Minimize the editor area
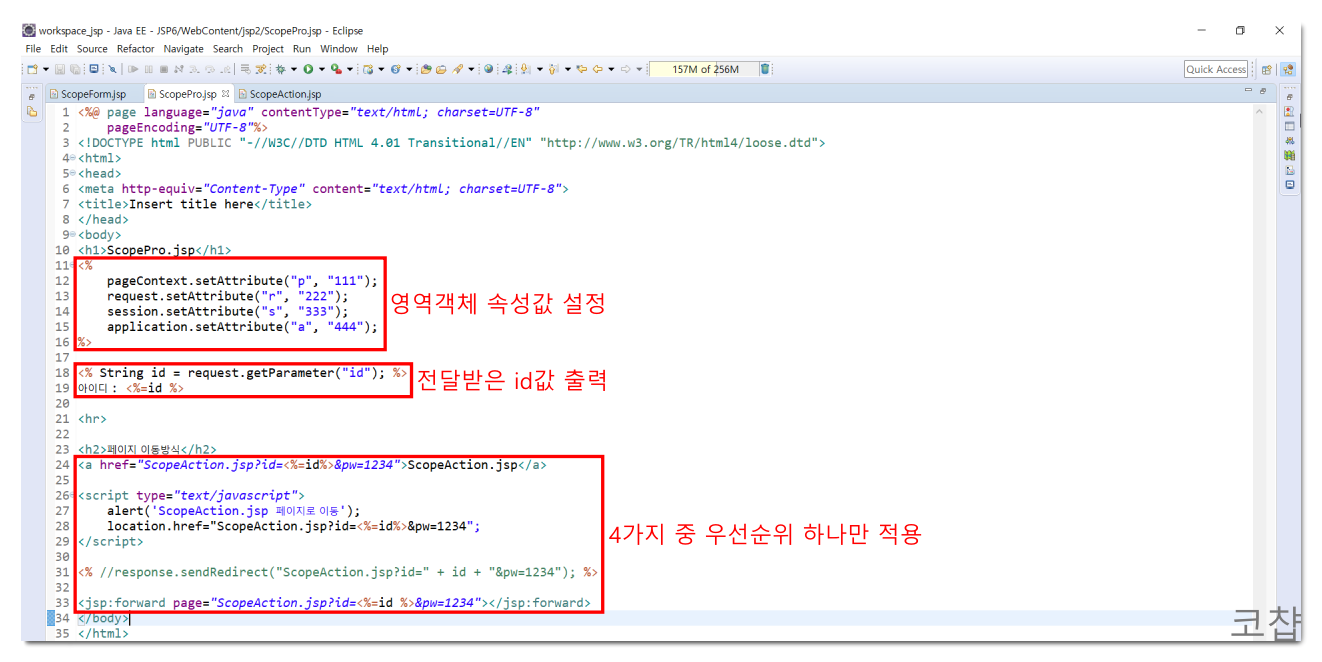 coord(1248,91)
